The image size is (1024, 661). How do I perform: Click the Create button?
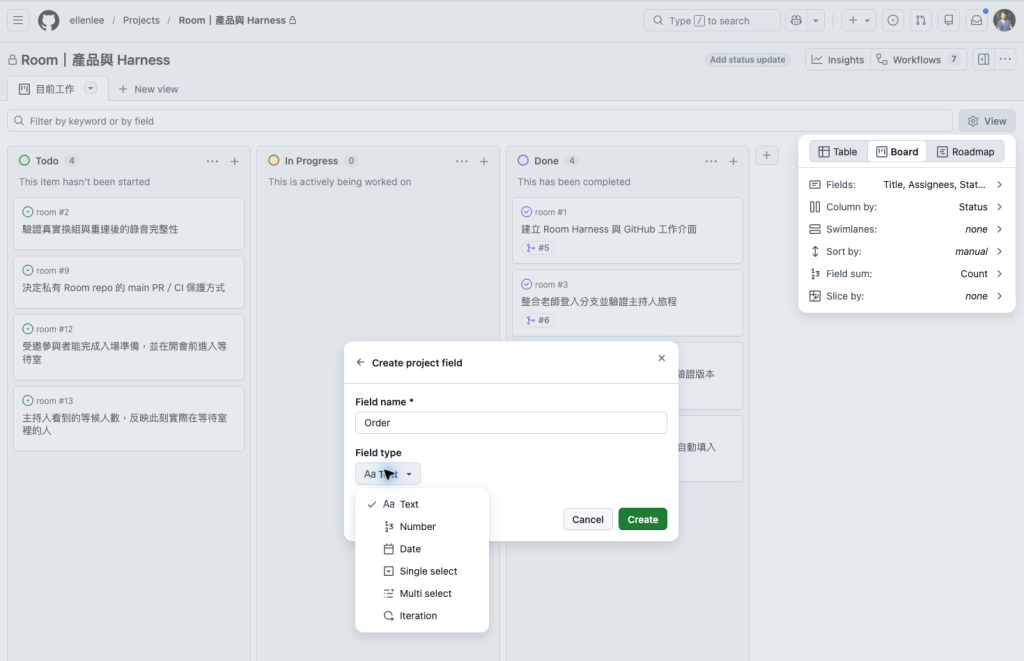(643, 519)
